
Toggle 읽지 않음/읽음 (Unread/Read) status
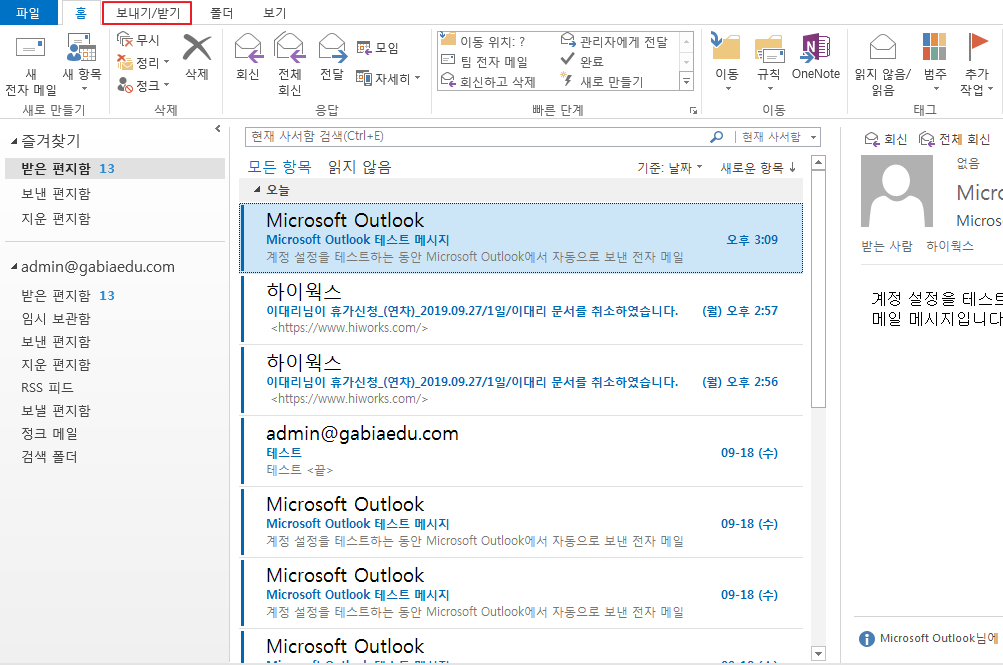click(883, 48)
